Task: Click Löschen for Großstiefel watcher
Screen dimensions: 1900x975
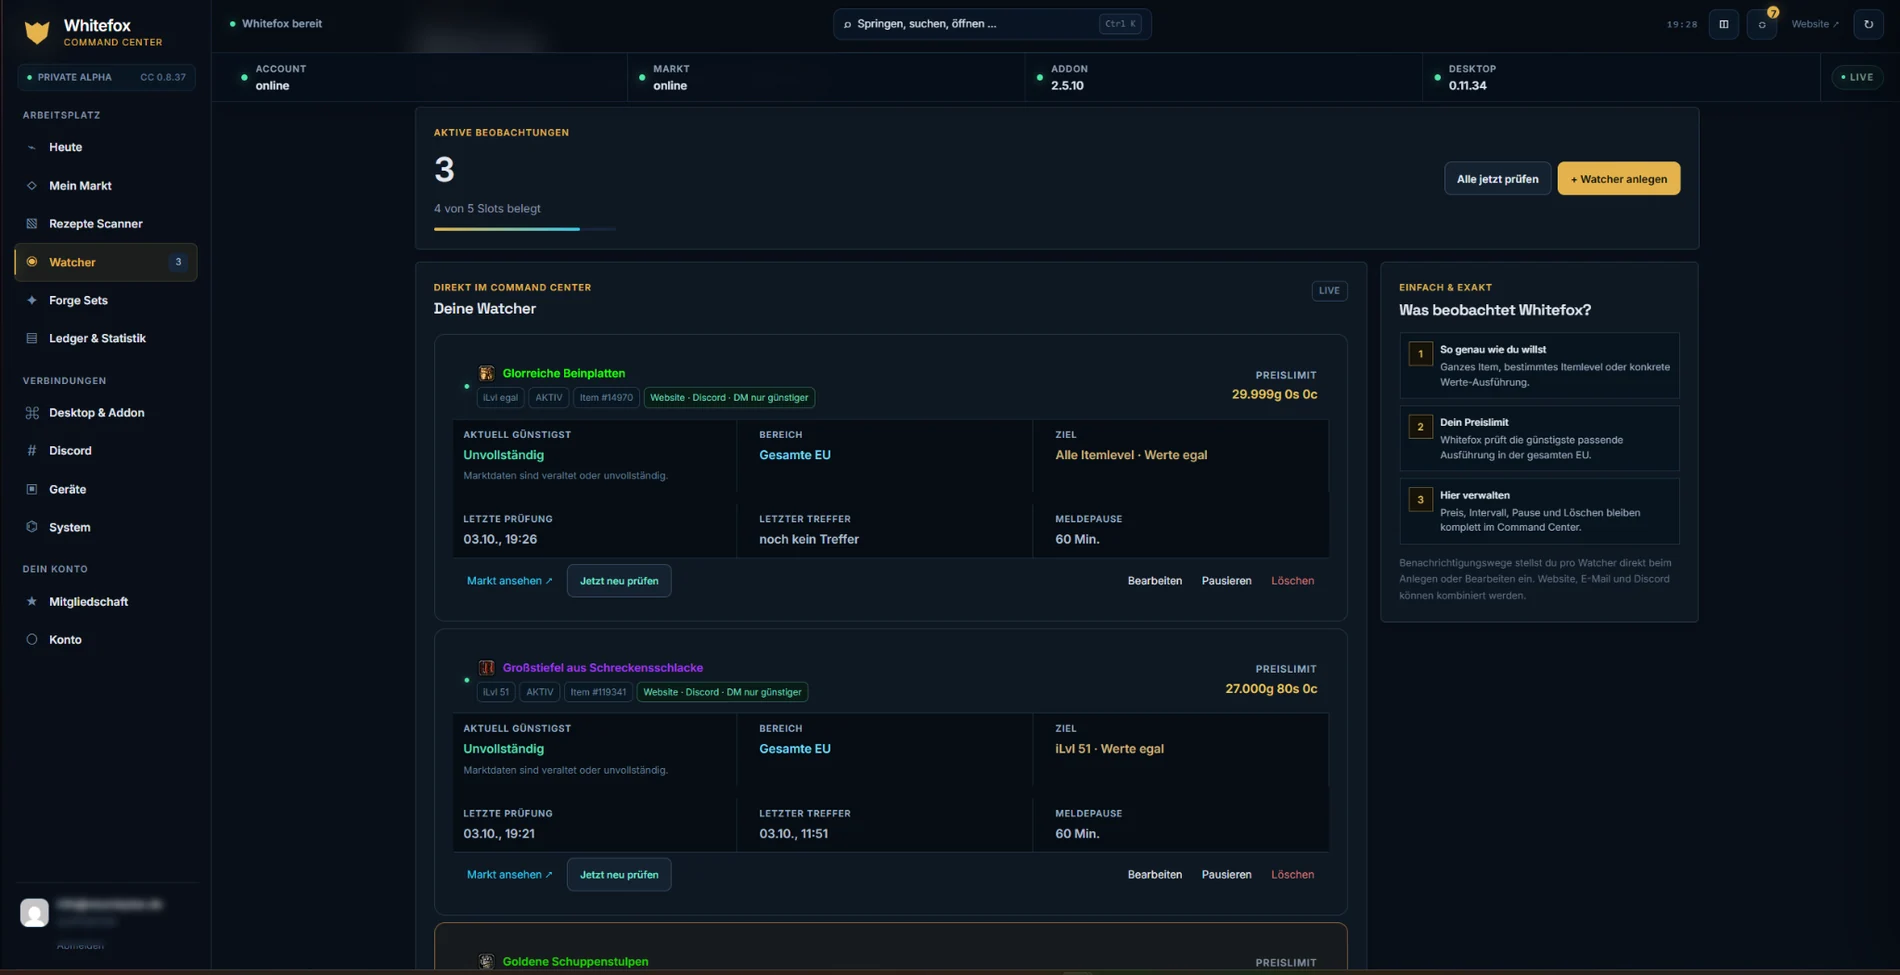Action: 1292,875
